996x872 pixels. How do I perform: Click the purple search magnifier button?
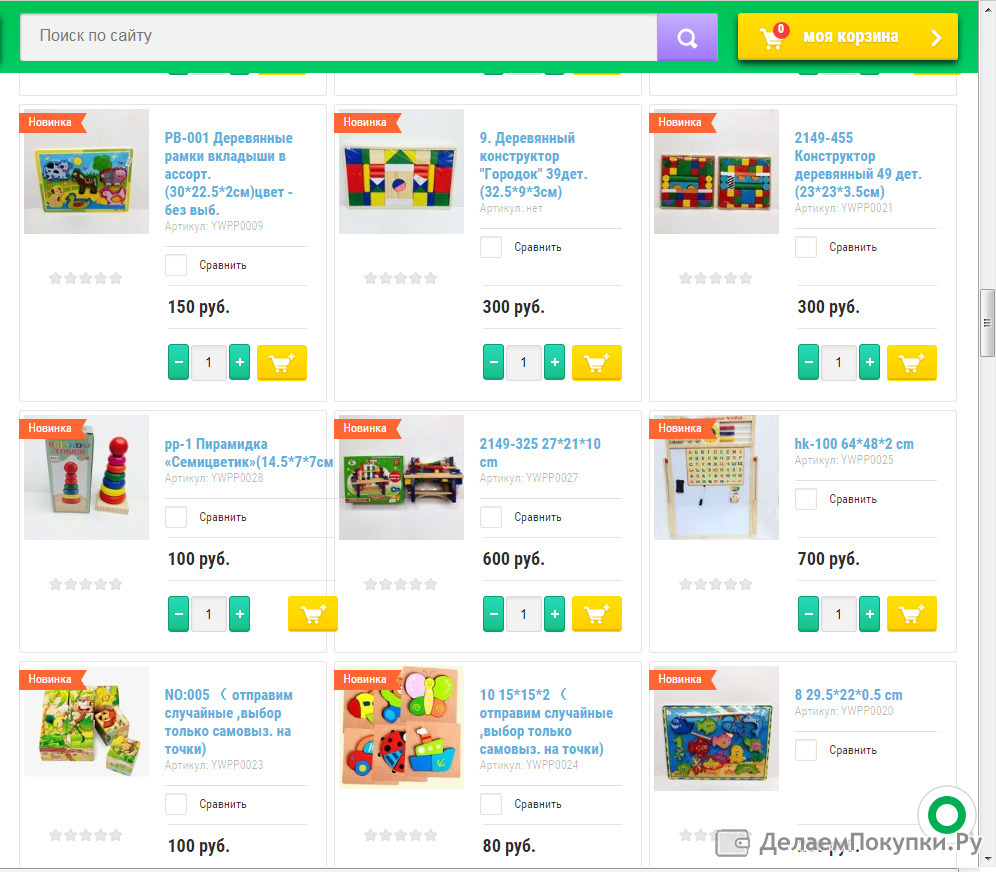tap(687, 37)
